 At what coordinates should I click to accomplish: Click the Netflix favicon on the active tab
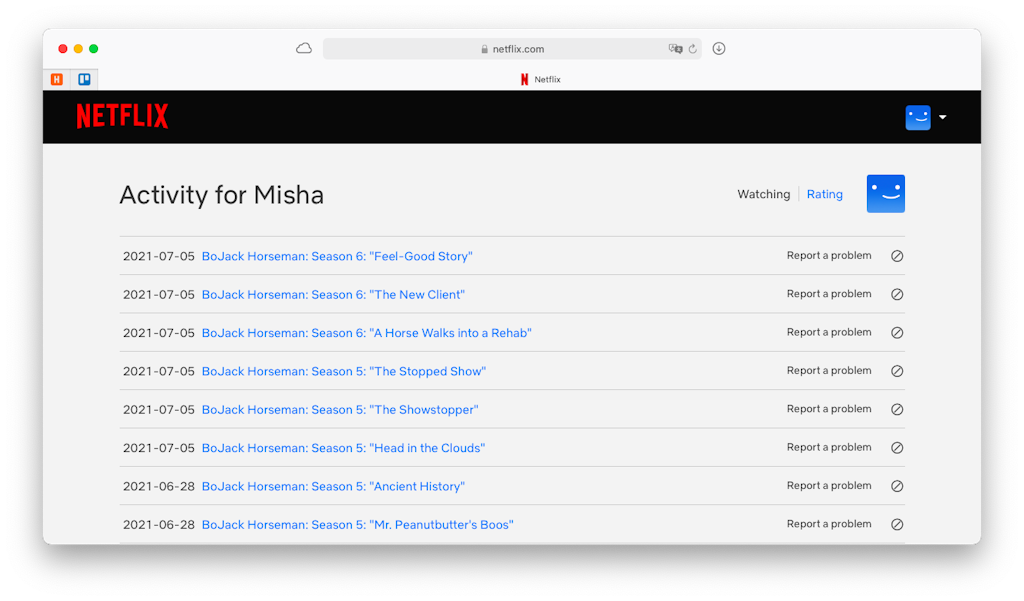524,79
